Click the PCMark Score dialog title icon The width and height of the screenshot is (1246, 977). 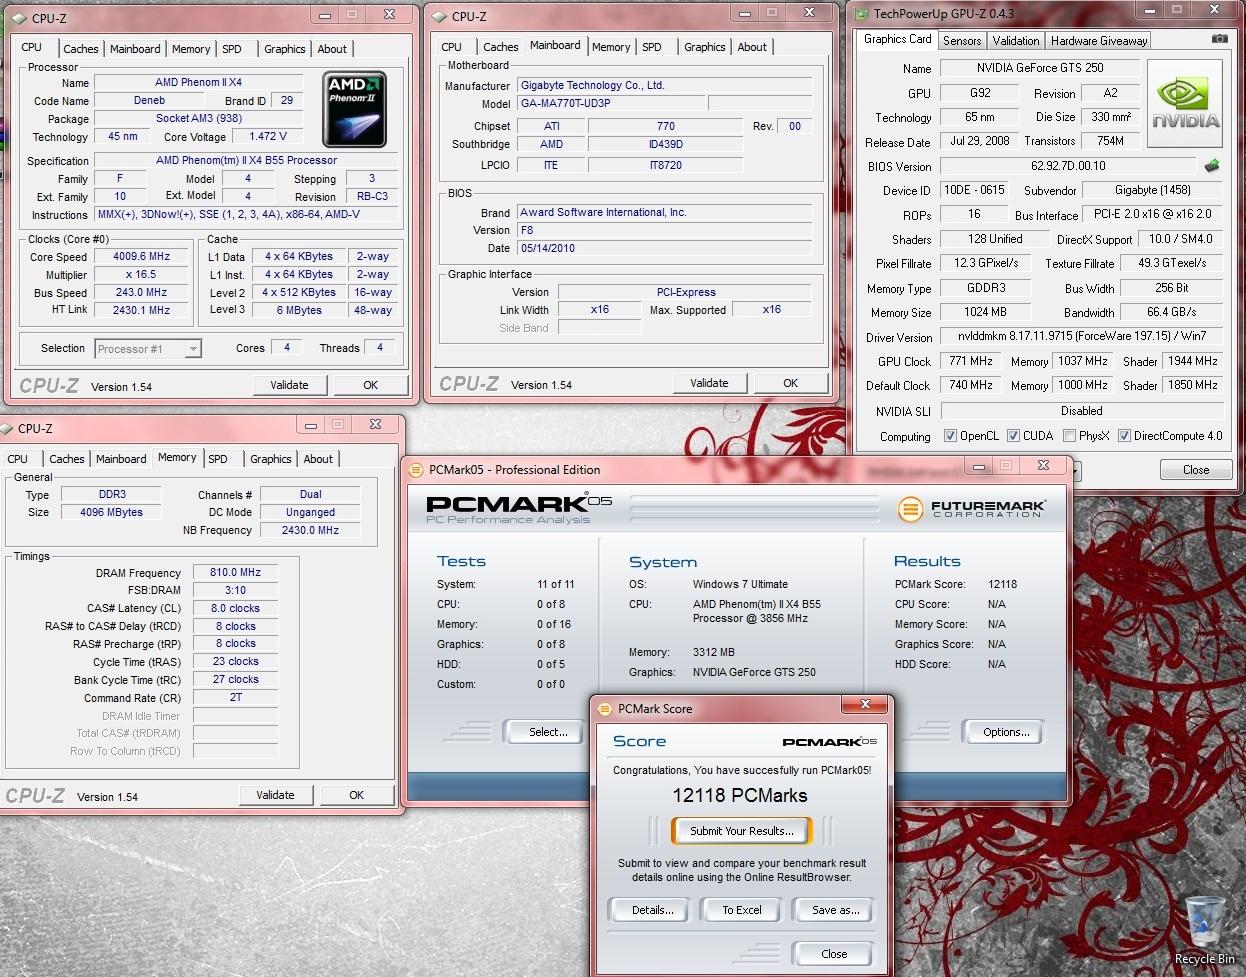click(x=604, y=708)
